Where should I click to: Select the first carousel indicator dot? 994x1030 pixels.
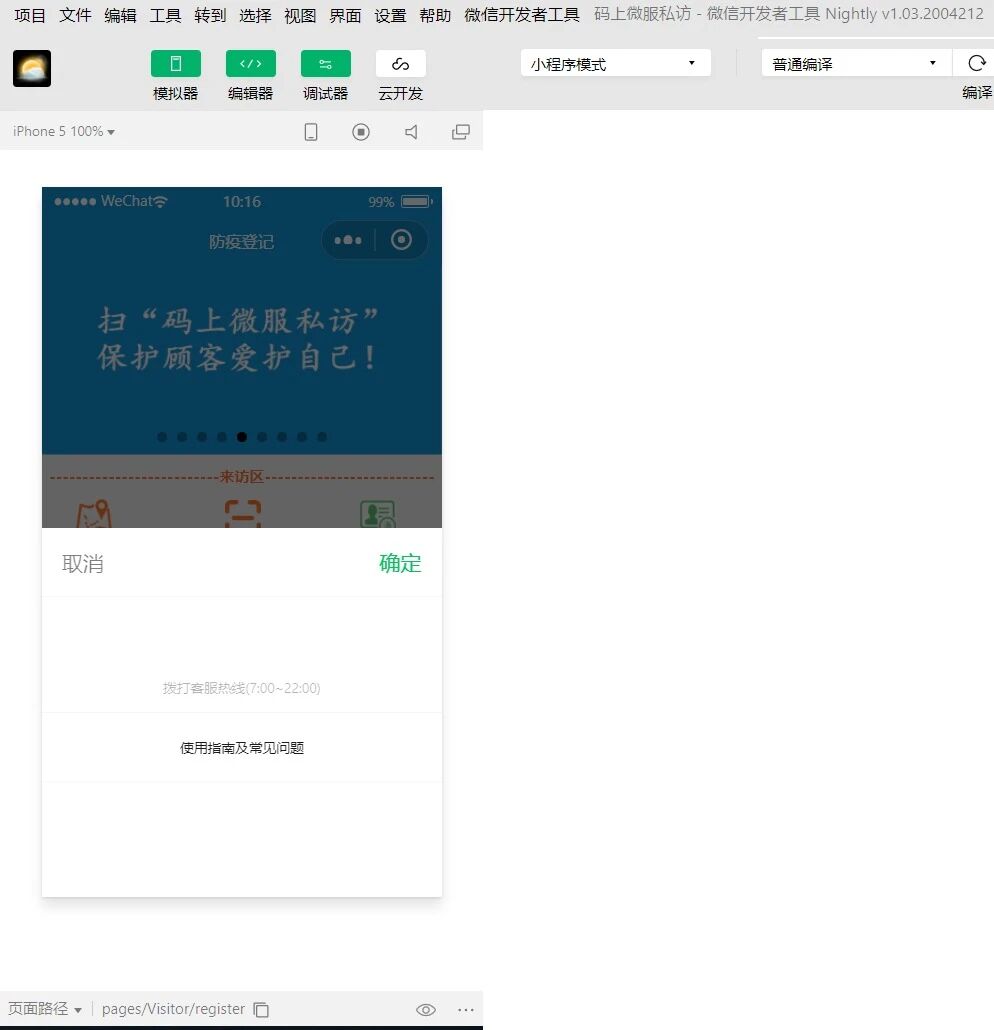pyautogui.click(x=162, y=437)
